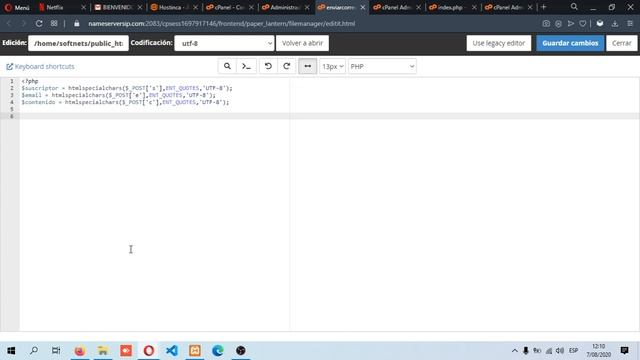This screenshot has height=360, width=640.
Task: Open XAMPP icon in the taskbar
Action: click(195, 351)
